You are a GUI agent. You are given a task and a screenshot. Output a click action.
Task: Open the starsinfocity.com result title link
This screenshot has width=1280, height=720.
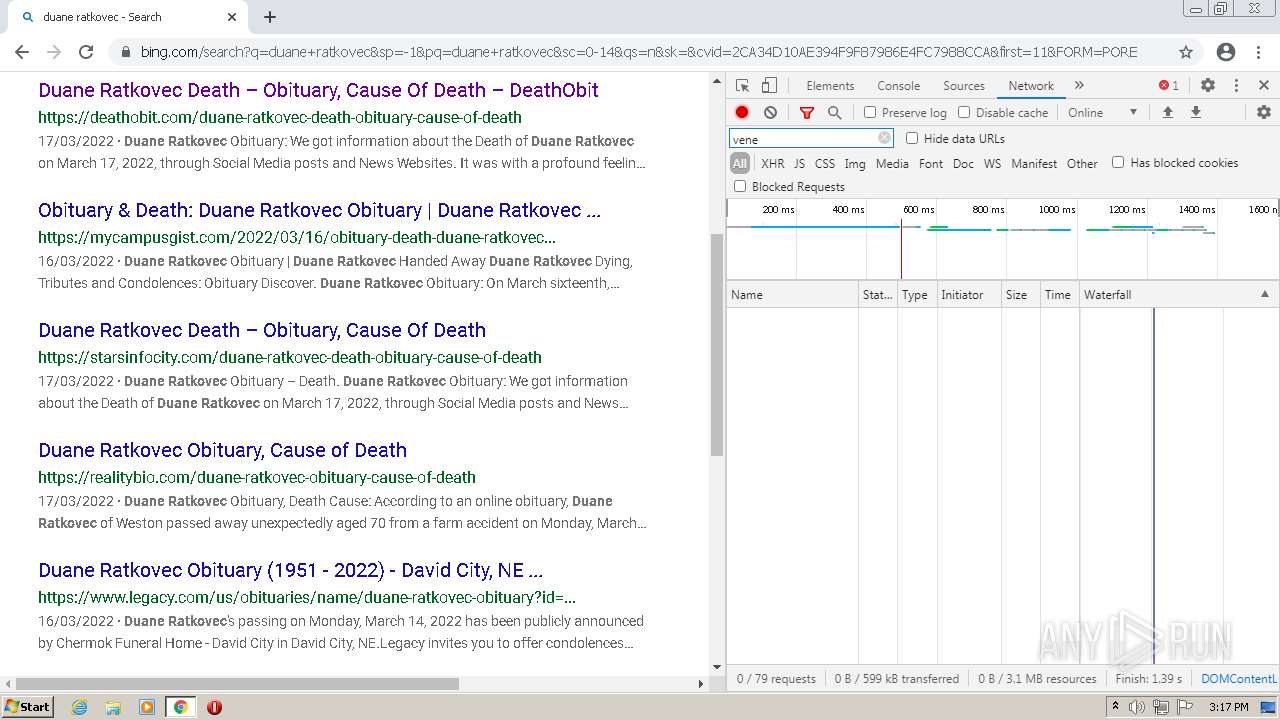[x=262, y=330]
